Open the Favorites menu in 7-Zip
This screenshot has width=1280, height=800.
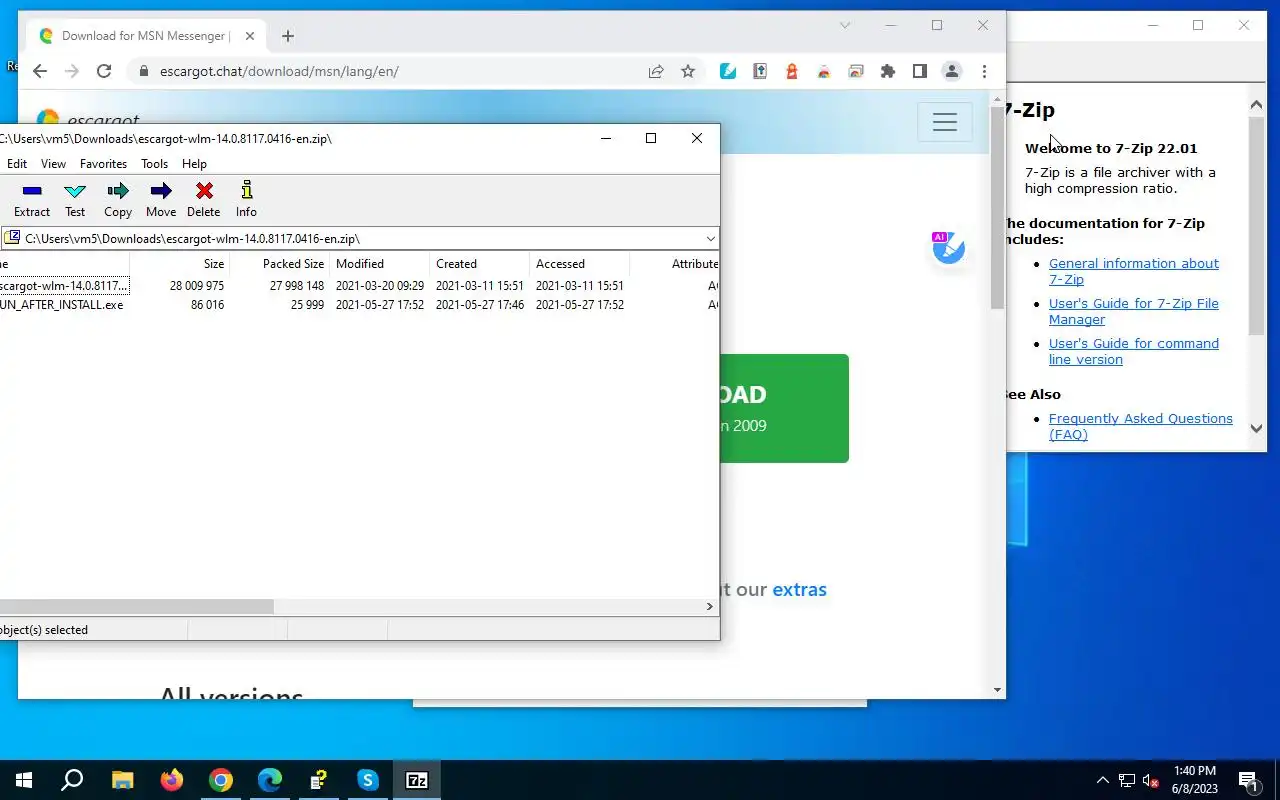click(x=103, y=164)
